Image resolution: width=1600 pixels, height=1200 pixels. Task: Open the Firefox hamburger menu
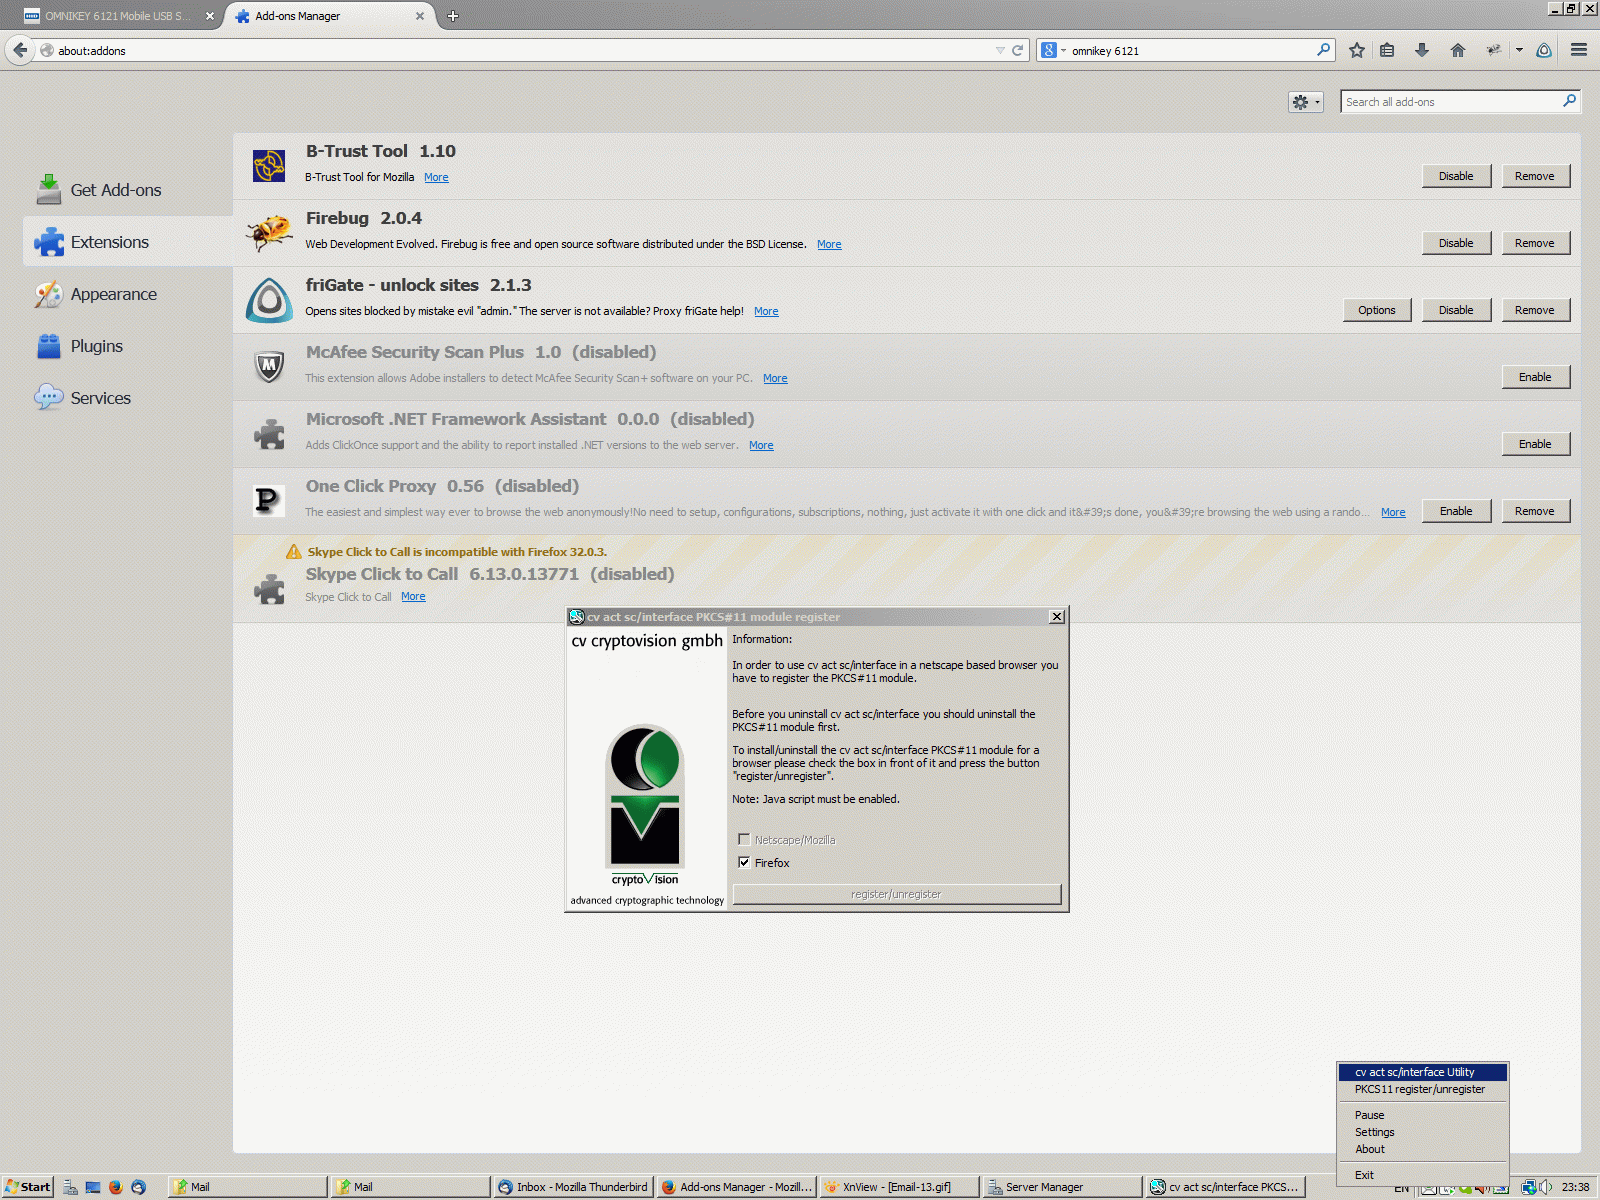pos(1579,50)
